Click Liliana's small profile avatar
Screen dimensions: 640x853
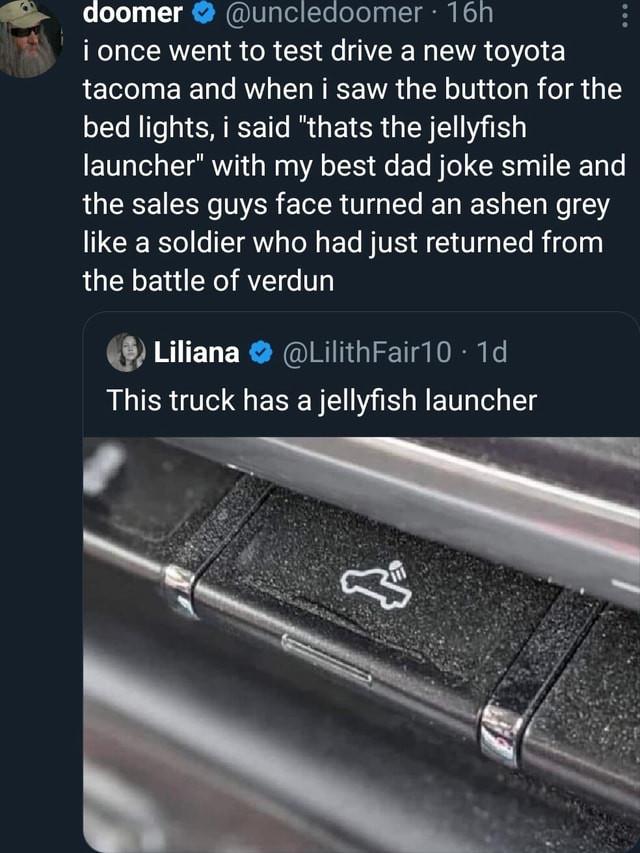pos(127,352)
